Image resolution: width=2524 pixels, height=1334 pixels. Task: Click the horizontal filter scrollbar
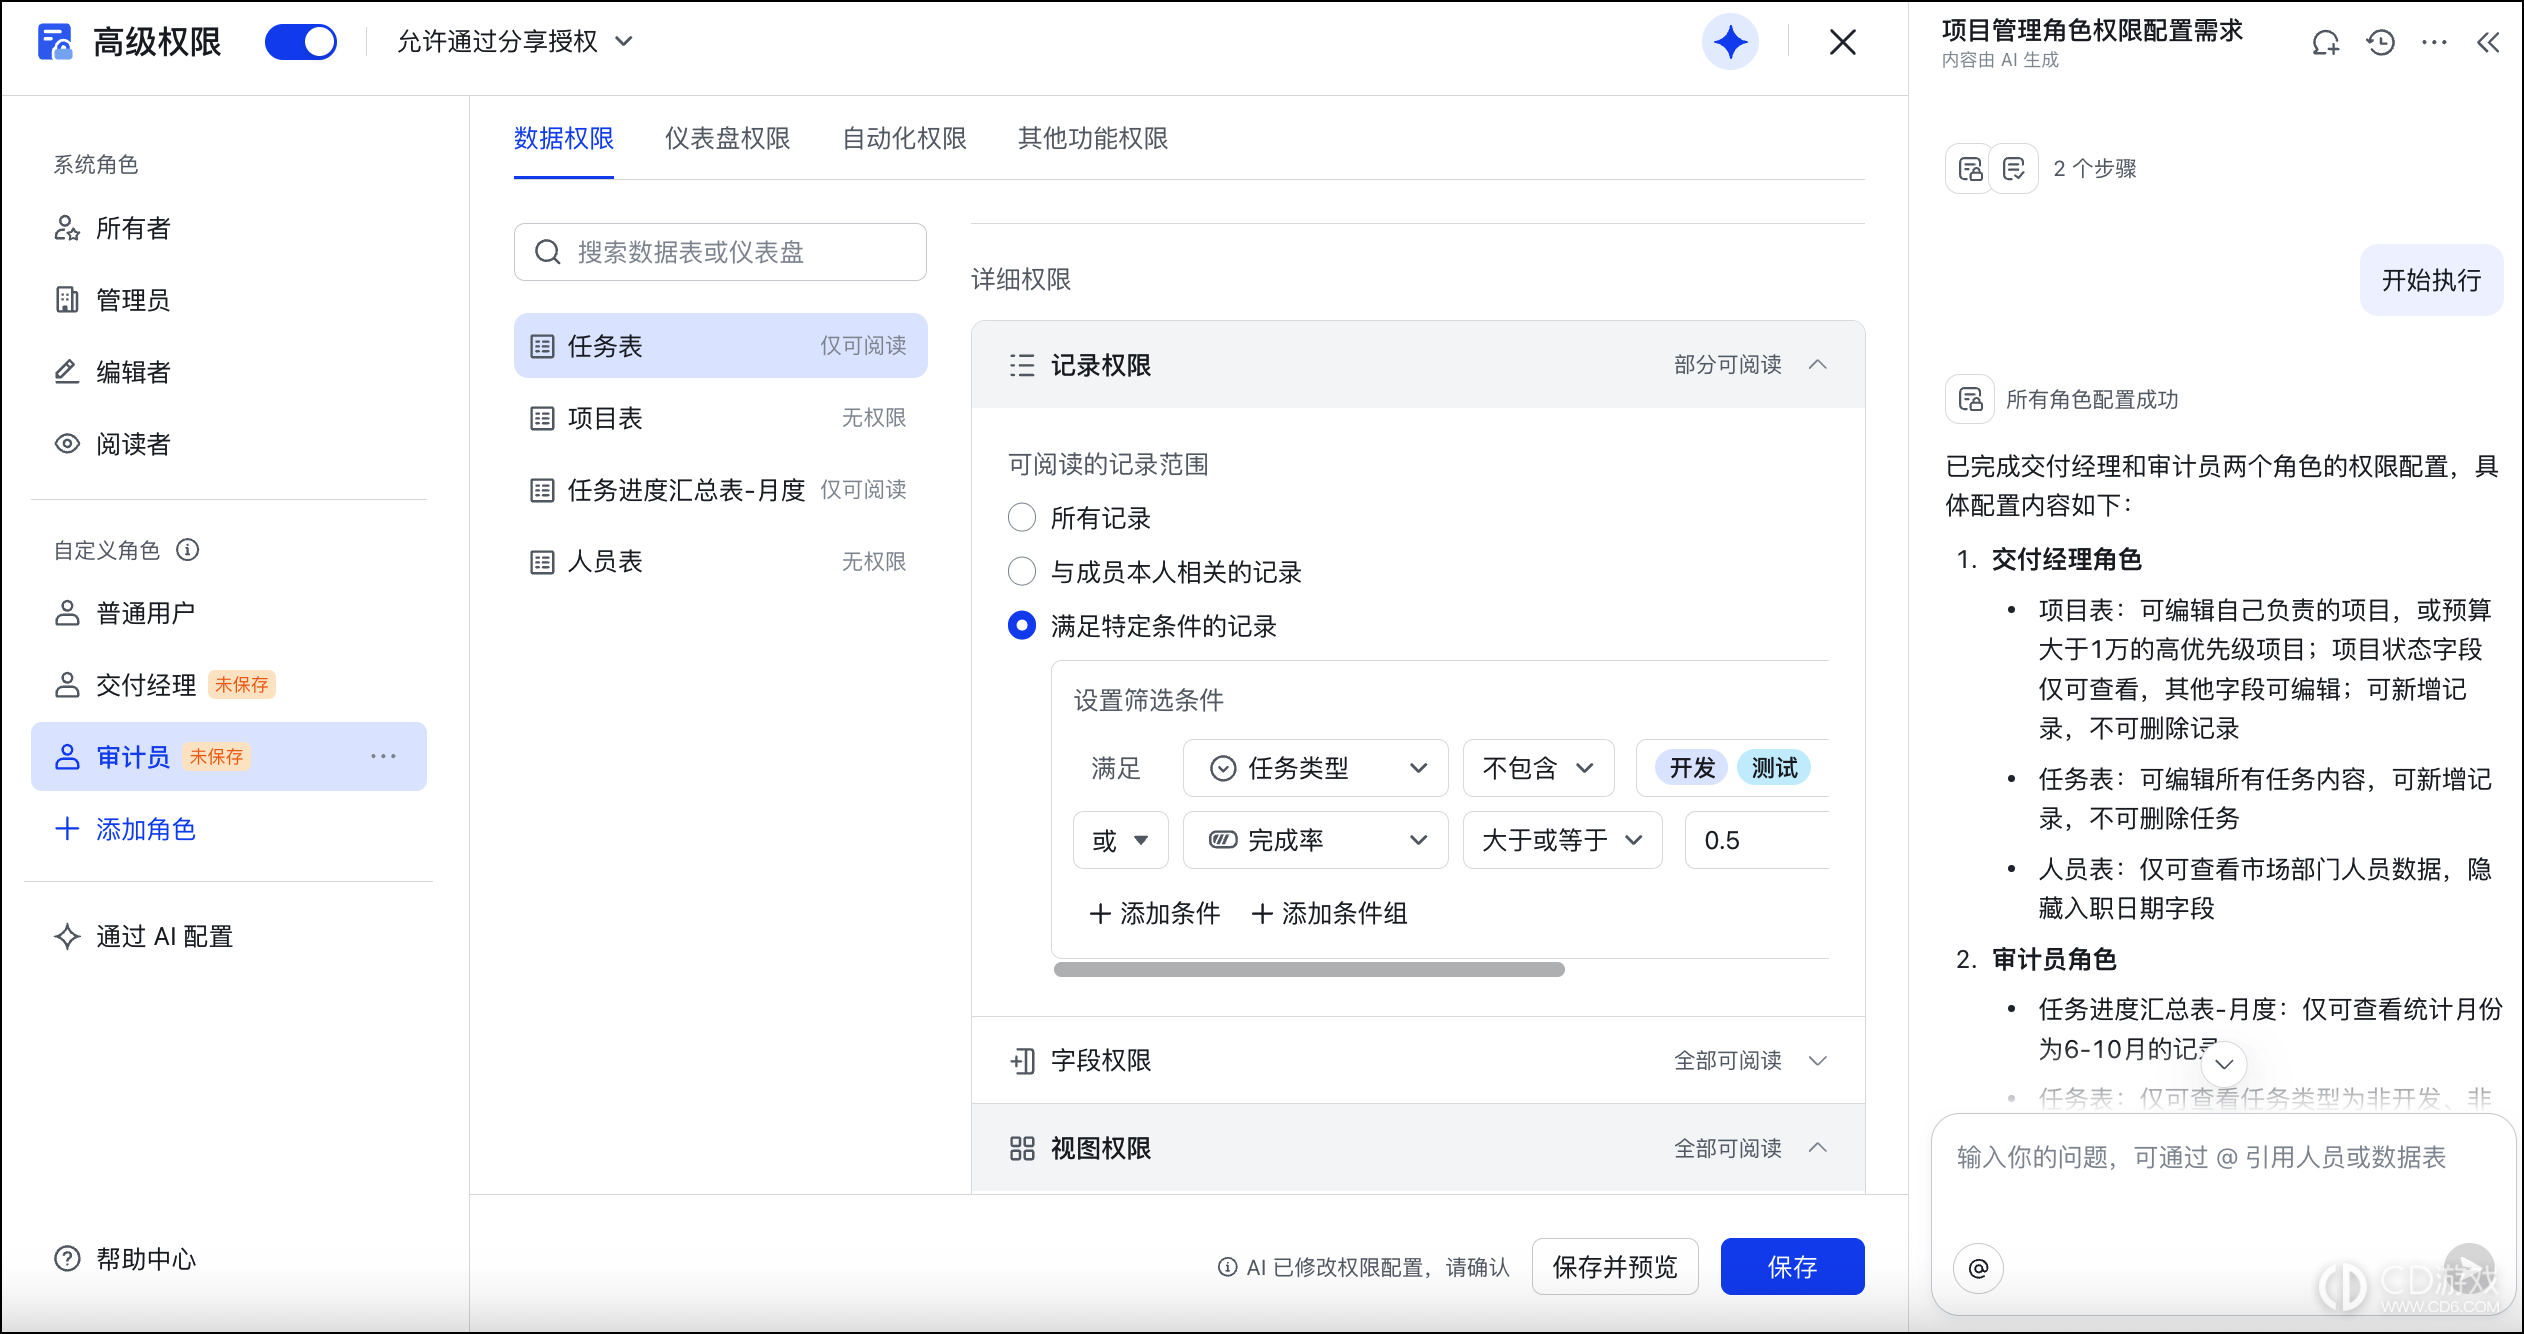coord(1309,969)
